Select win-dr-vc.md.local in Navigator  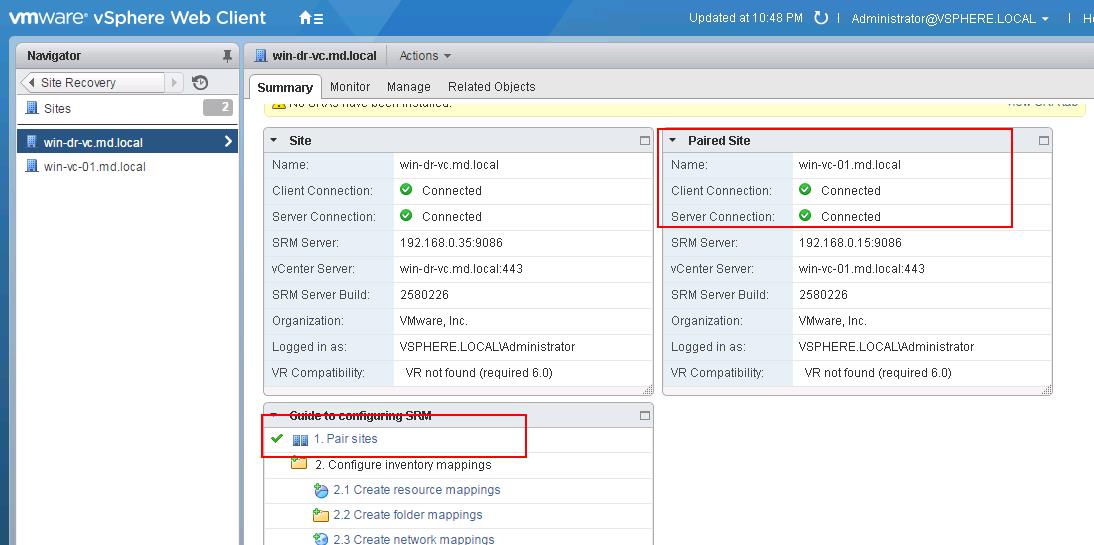tap(127, 142)
